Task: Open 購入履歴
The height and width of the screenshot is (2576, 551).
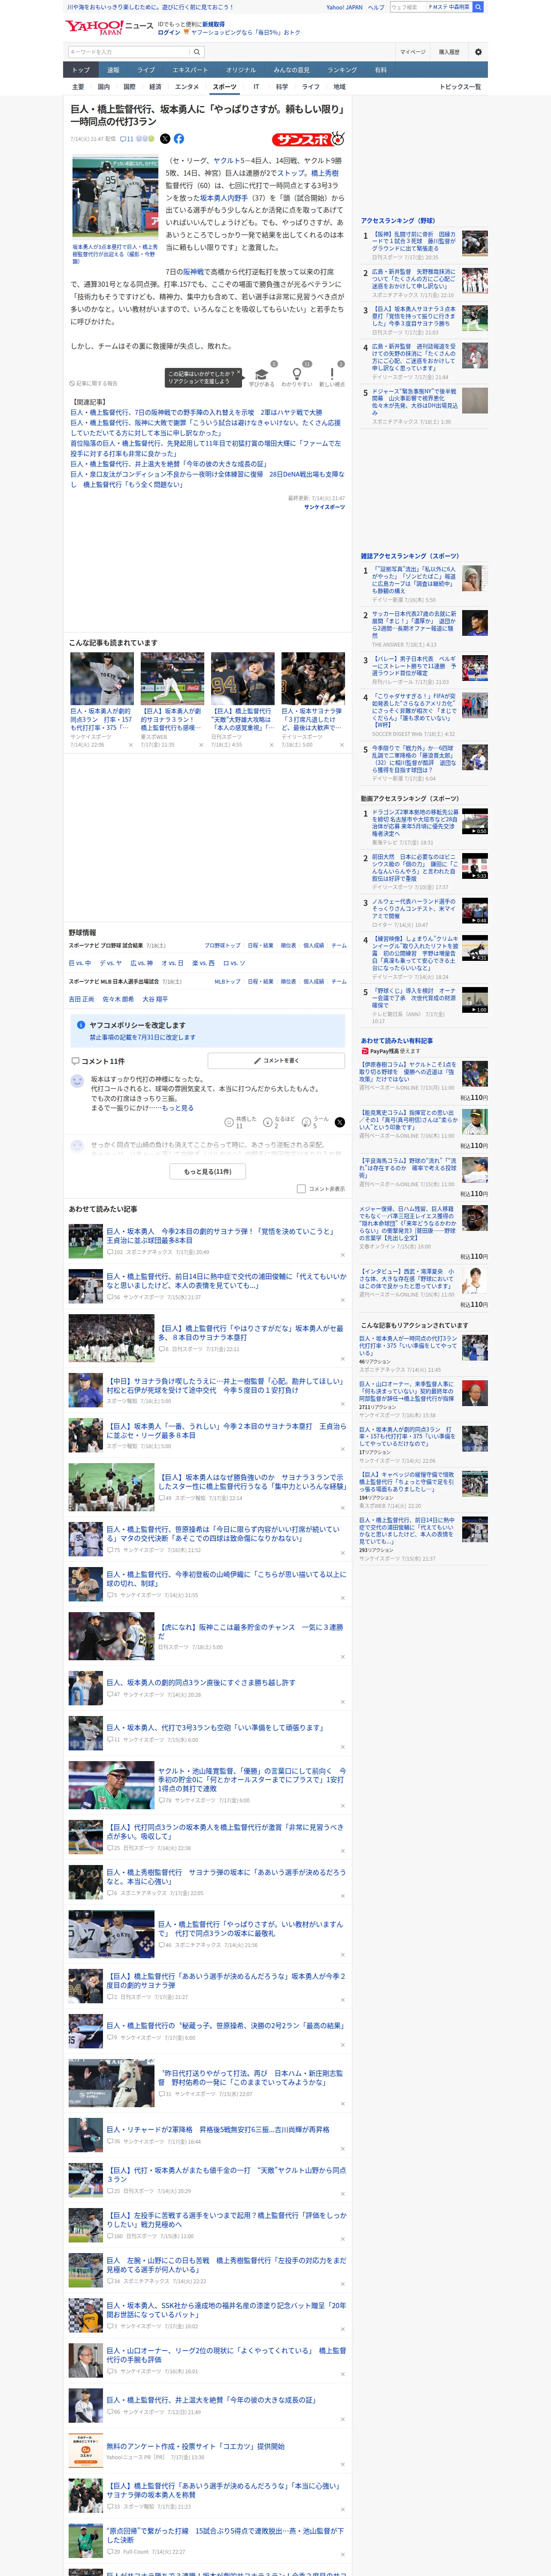Action: coord(449,52)
